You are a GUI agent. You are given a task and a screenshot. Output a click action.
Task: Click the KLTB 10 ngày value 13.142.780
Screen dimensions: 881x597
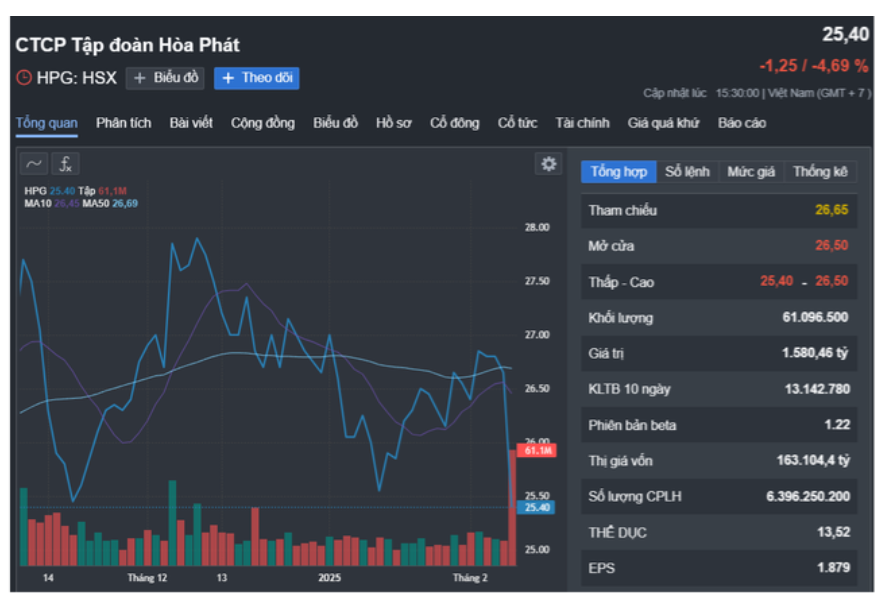(818, 389)
